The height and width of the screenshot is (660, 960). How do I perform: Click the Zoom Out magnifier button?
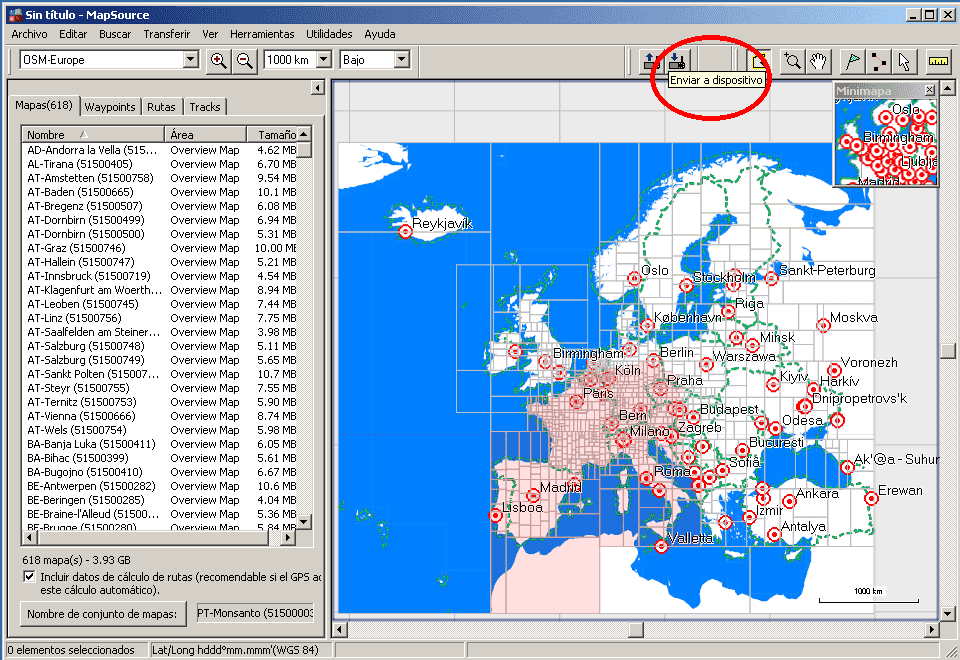(245, 60)
